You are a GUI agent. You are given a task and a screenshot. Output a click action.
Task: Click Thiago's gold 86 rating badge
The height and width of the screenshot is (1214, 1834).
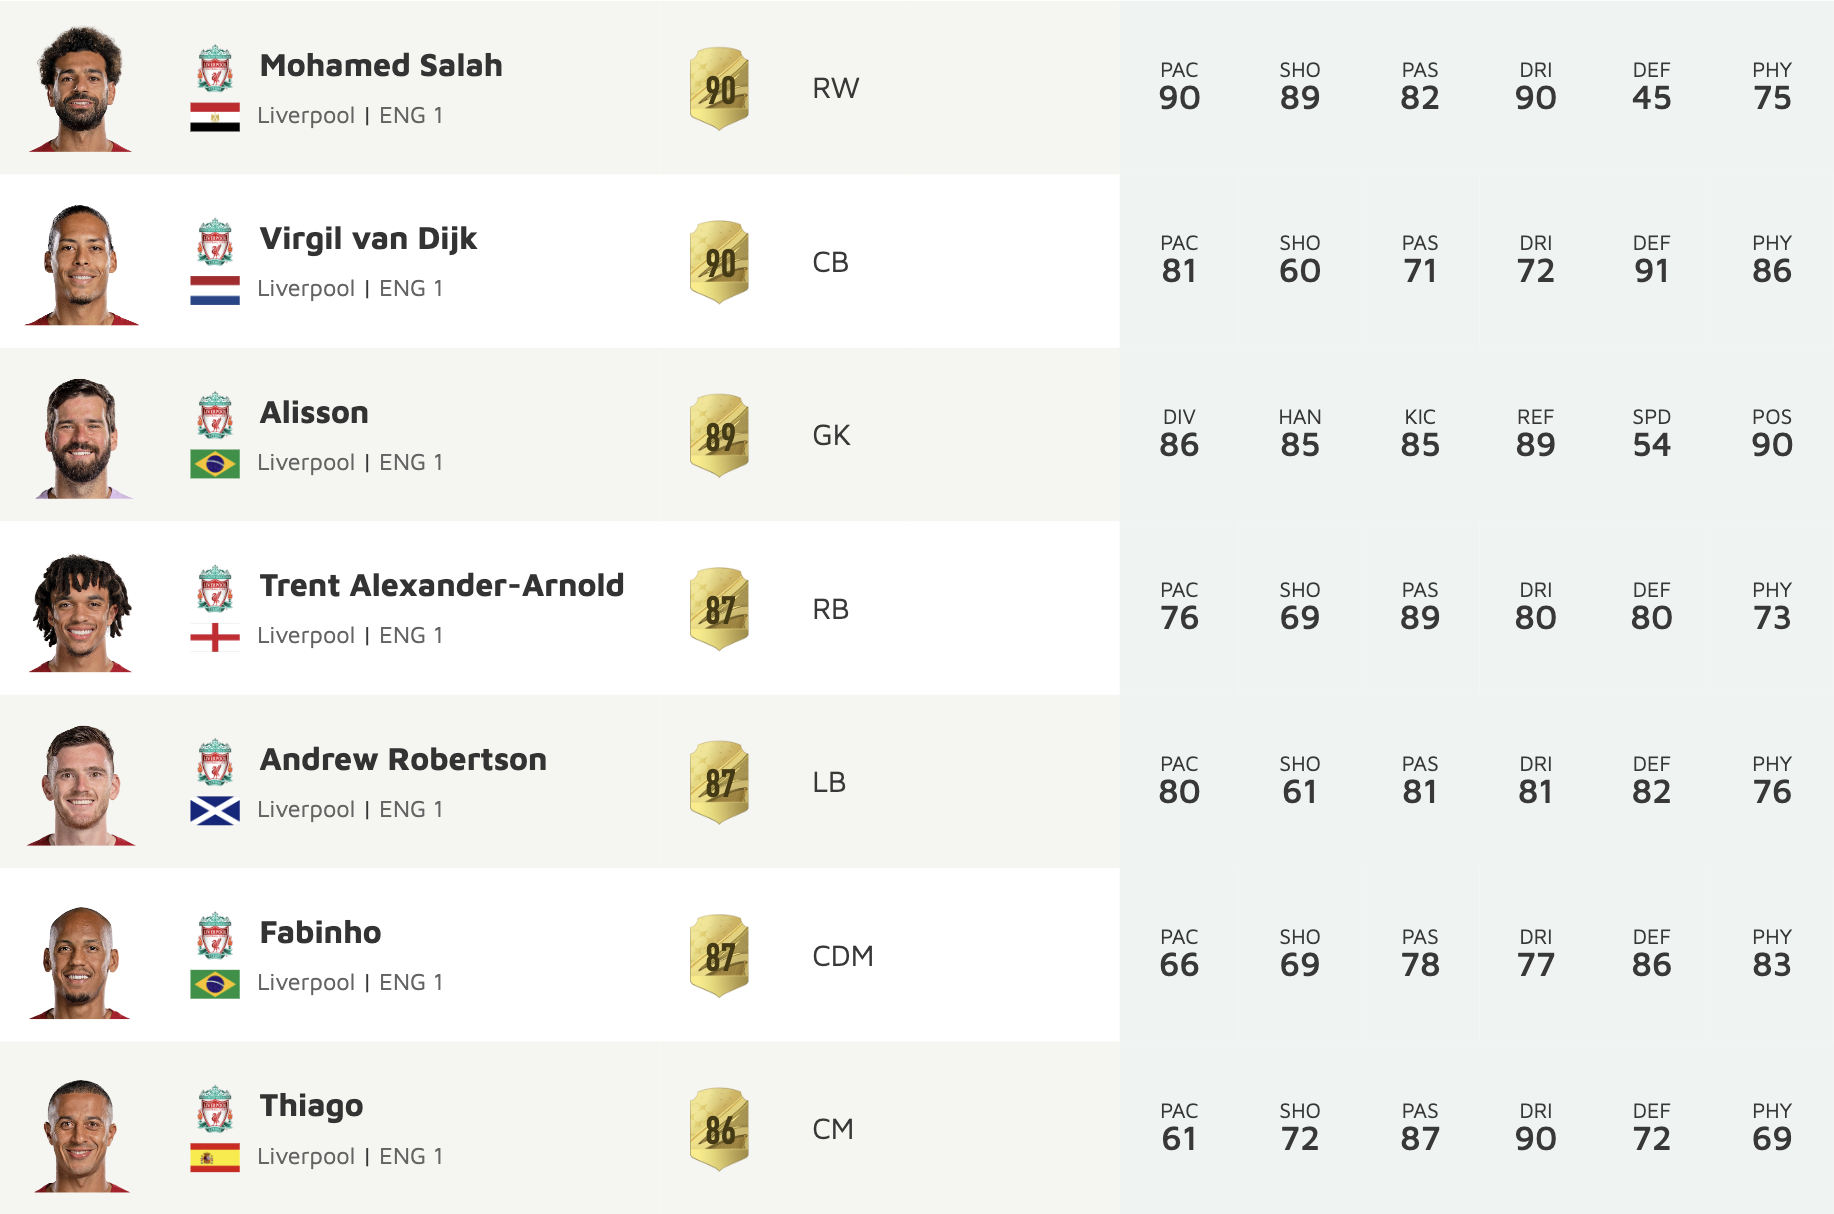(x=719, y=1130)
